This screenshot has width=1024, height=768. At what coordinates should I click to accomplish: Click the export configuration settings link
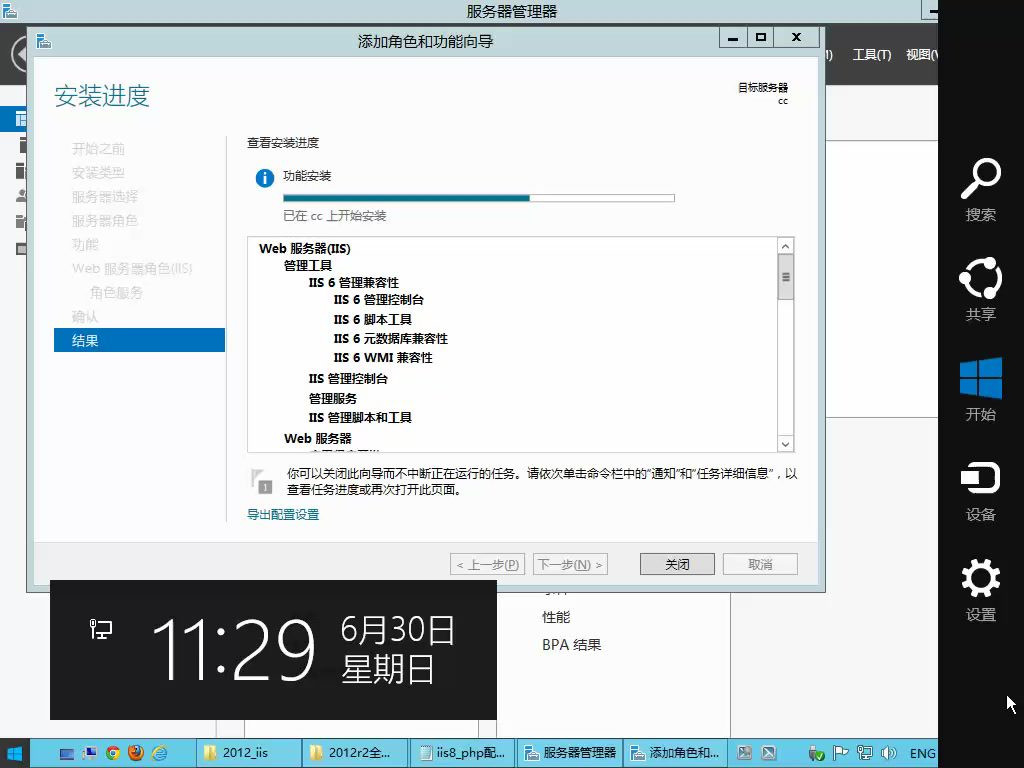[x=283, y=514]
